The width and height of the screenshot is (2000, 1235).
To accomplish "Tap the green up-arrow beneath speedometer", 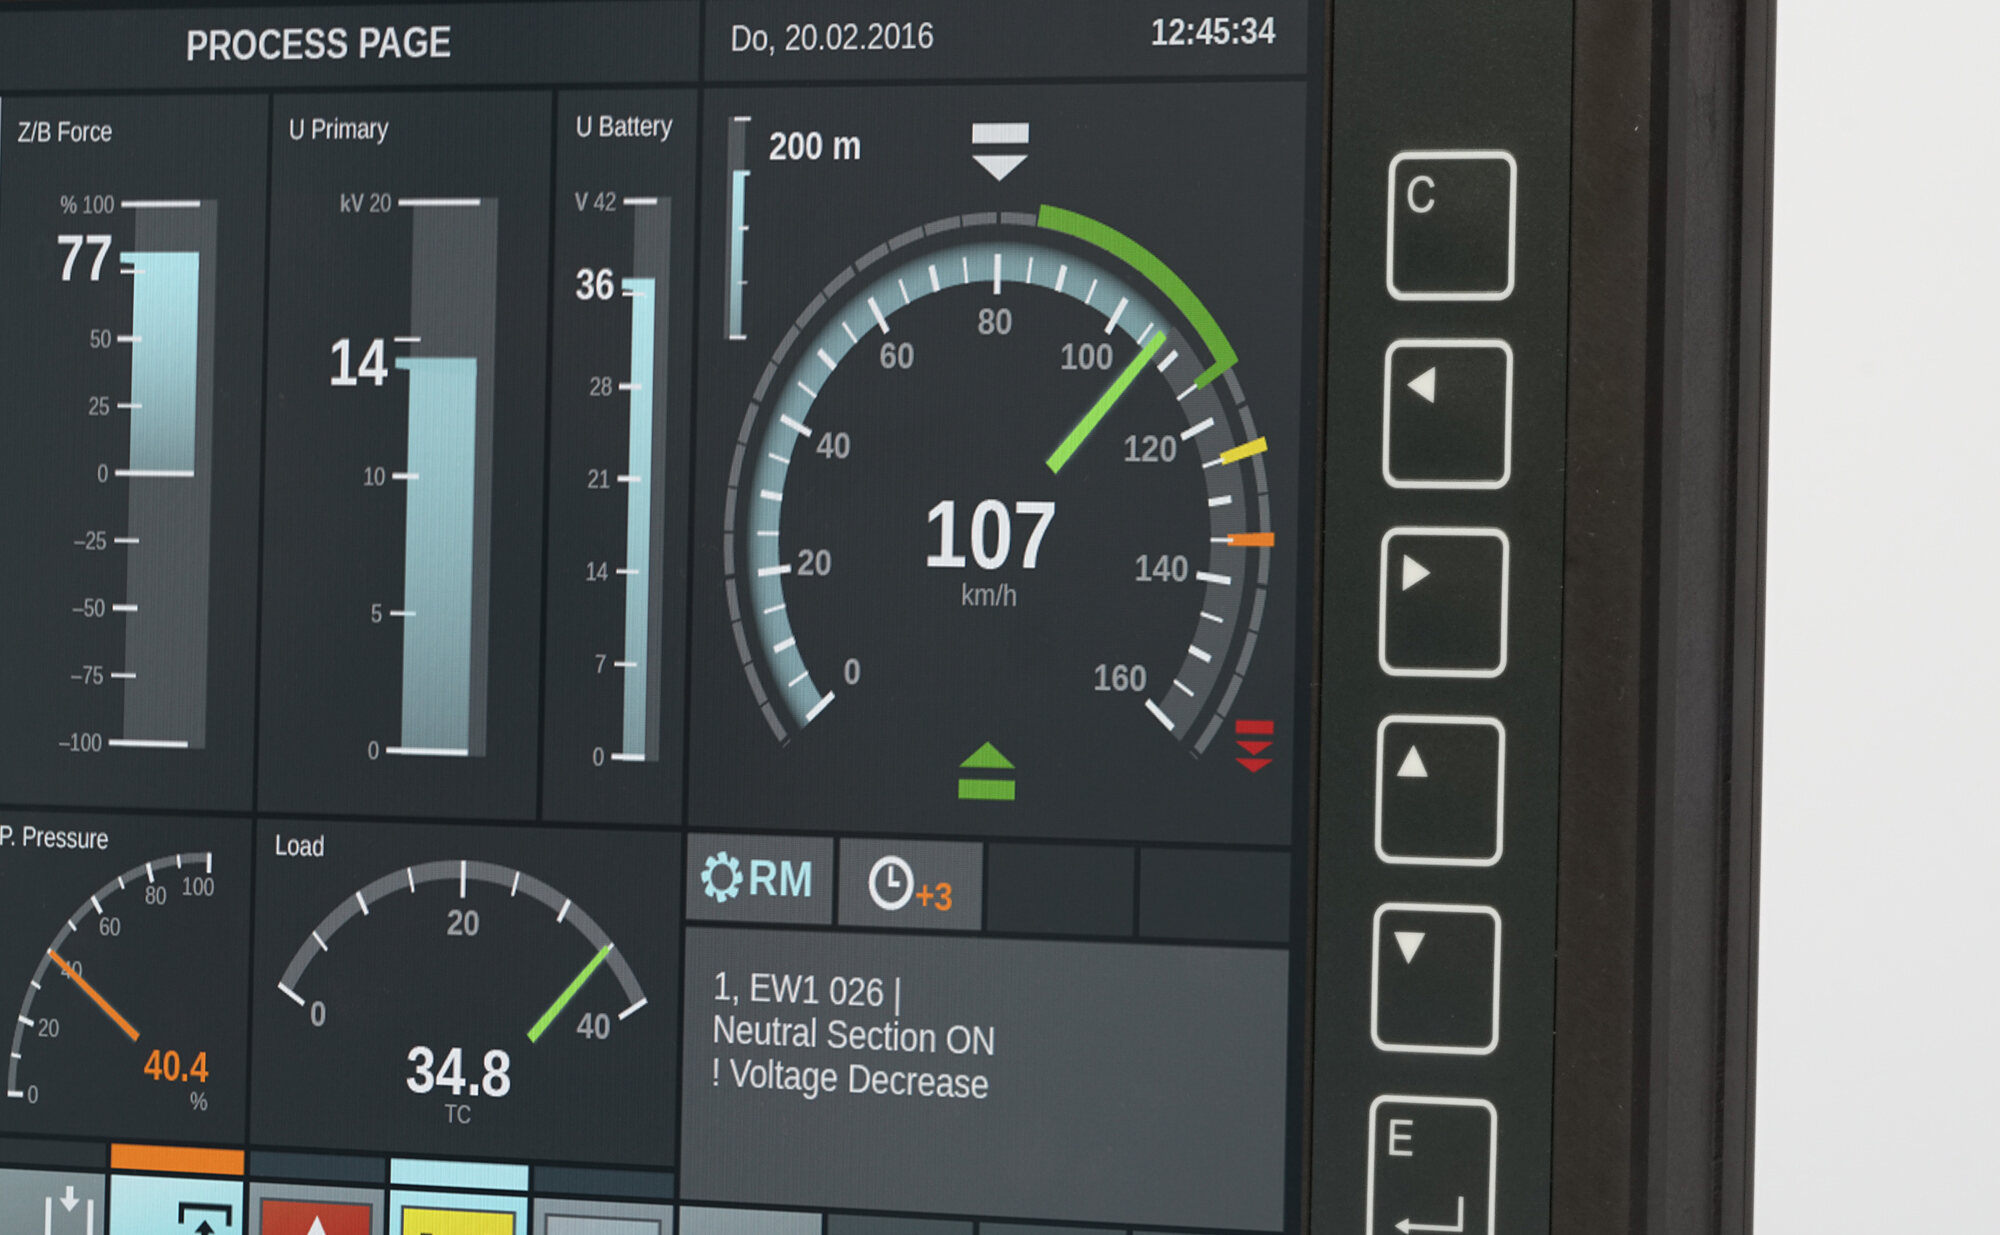I will (x=986, y=771).
